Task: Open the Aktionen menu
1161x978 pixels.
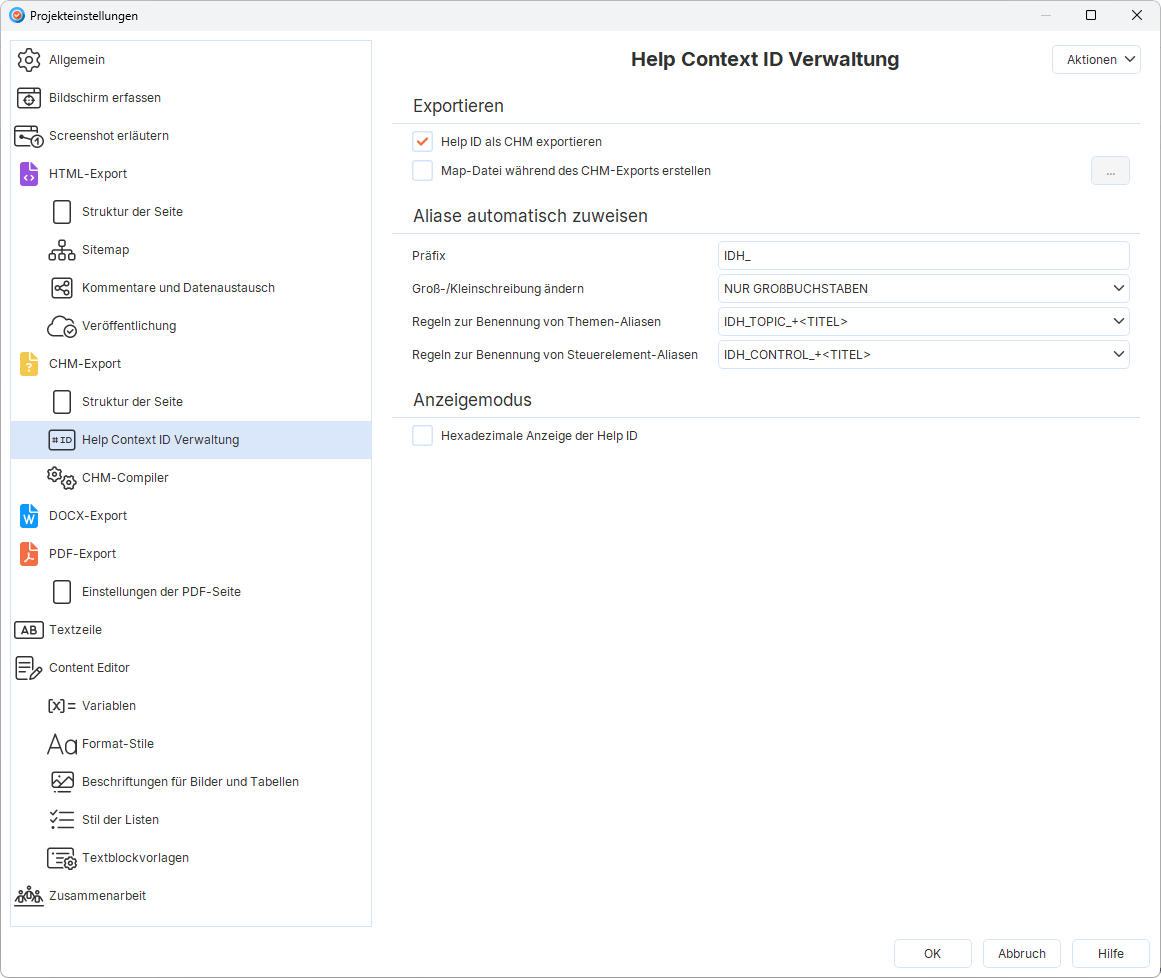Action: [1096, 60]
